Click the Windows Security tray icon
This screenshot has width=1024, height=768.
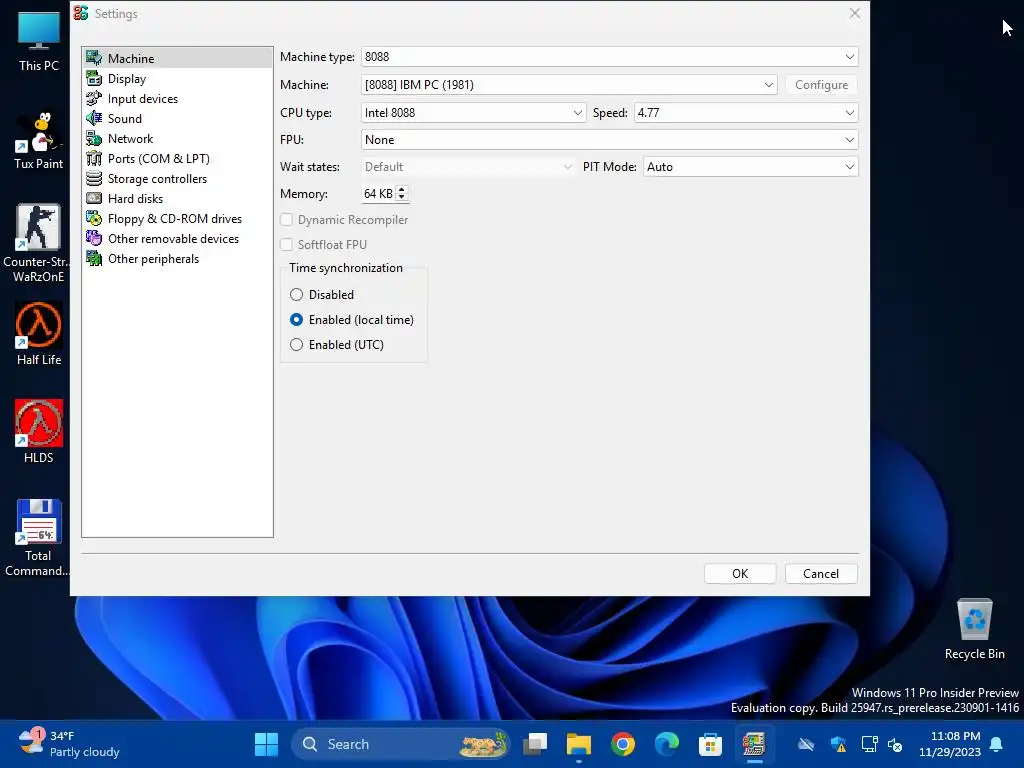tap(839, 744)
